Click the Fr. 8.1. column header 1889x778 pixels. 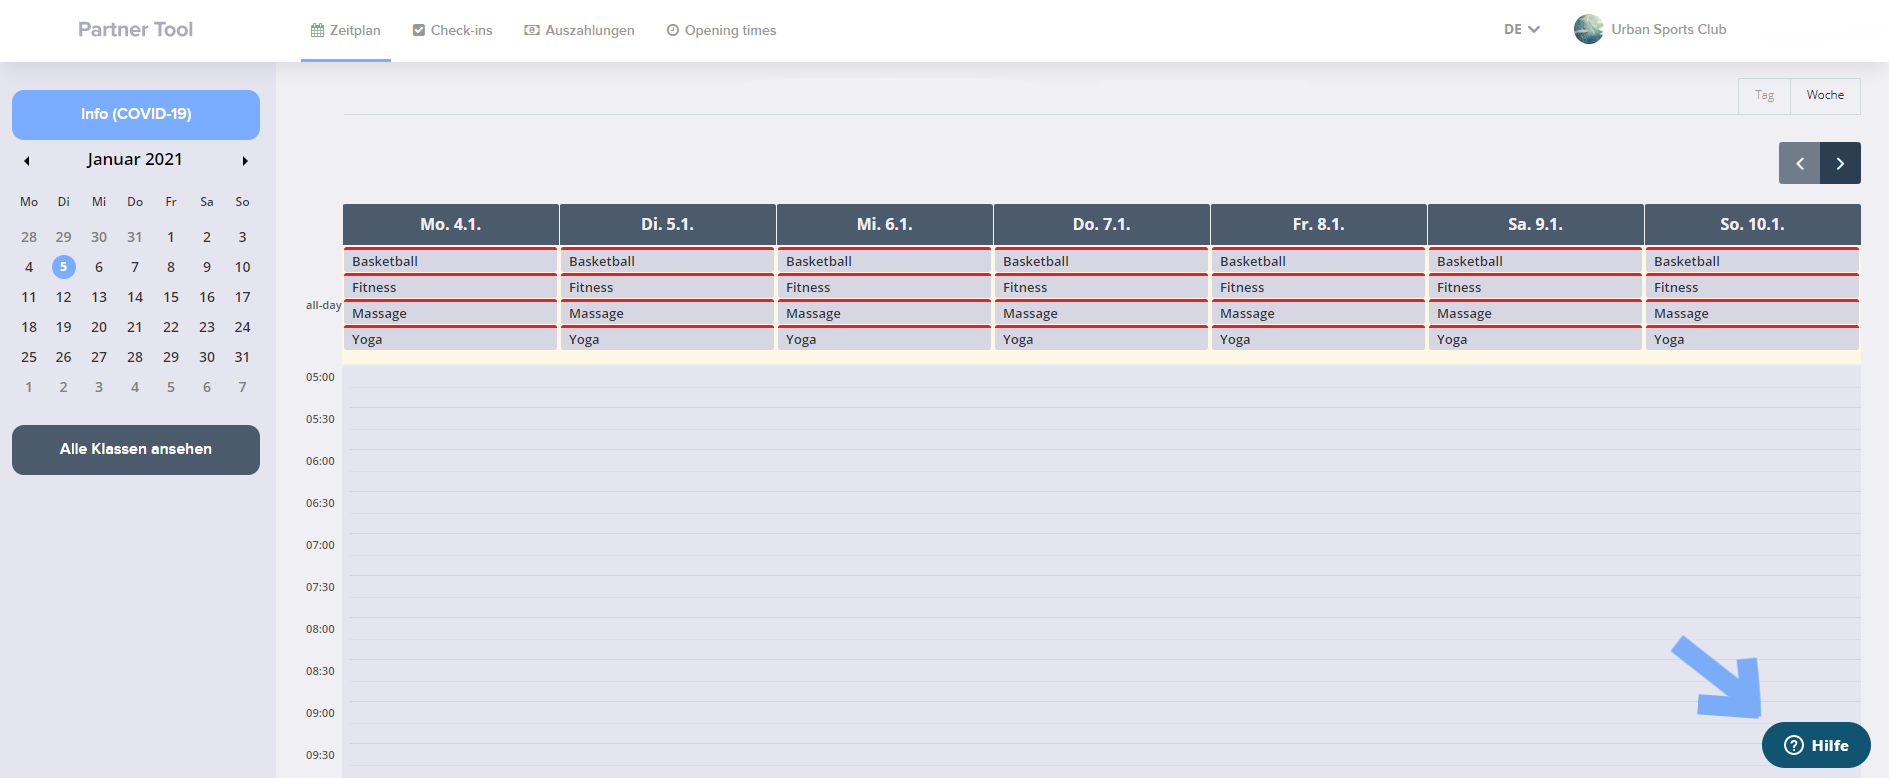pos(1319,224)
